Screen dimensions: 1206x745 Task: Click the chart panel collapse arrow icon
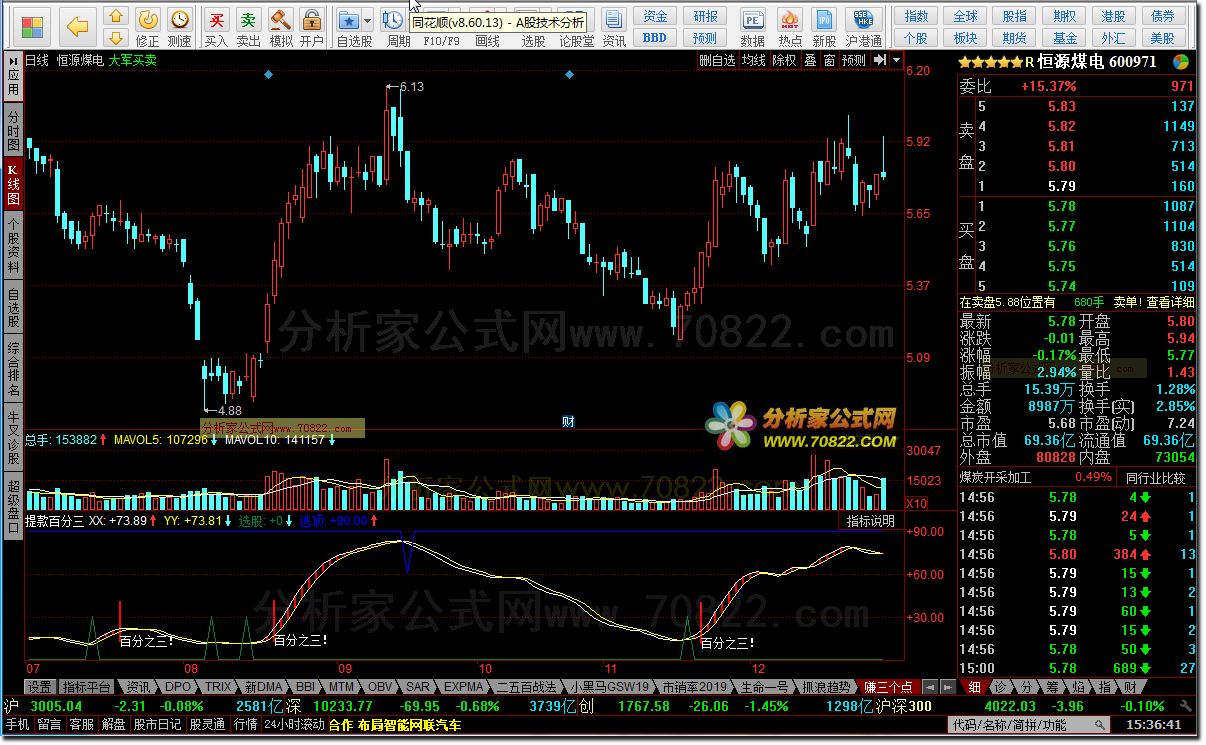878,60
